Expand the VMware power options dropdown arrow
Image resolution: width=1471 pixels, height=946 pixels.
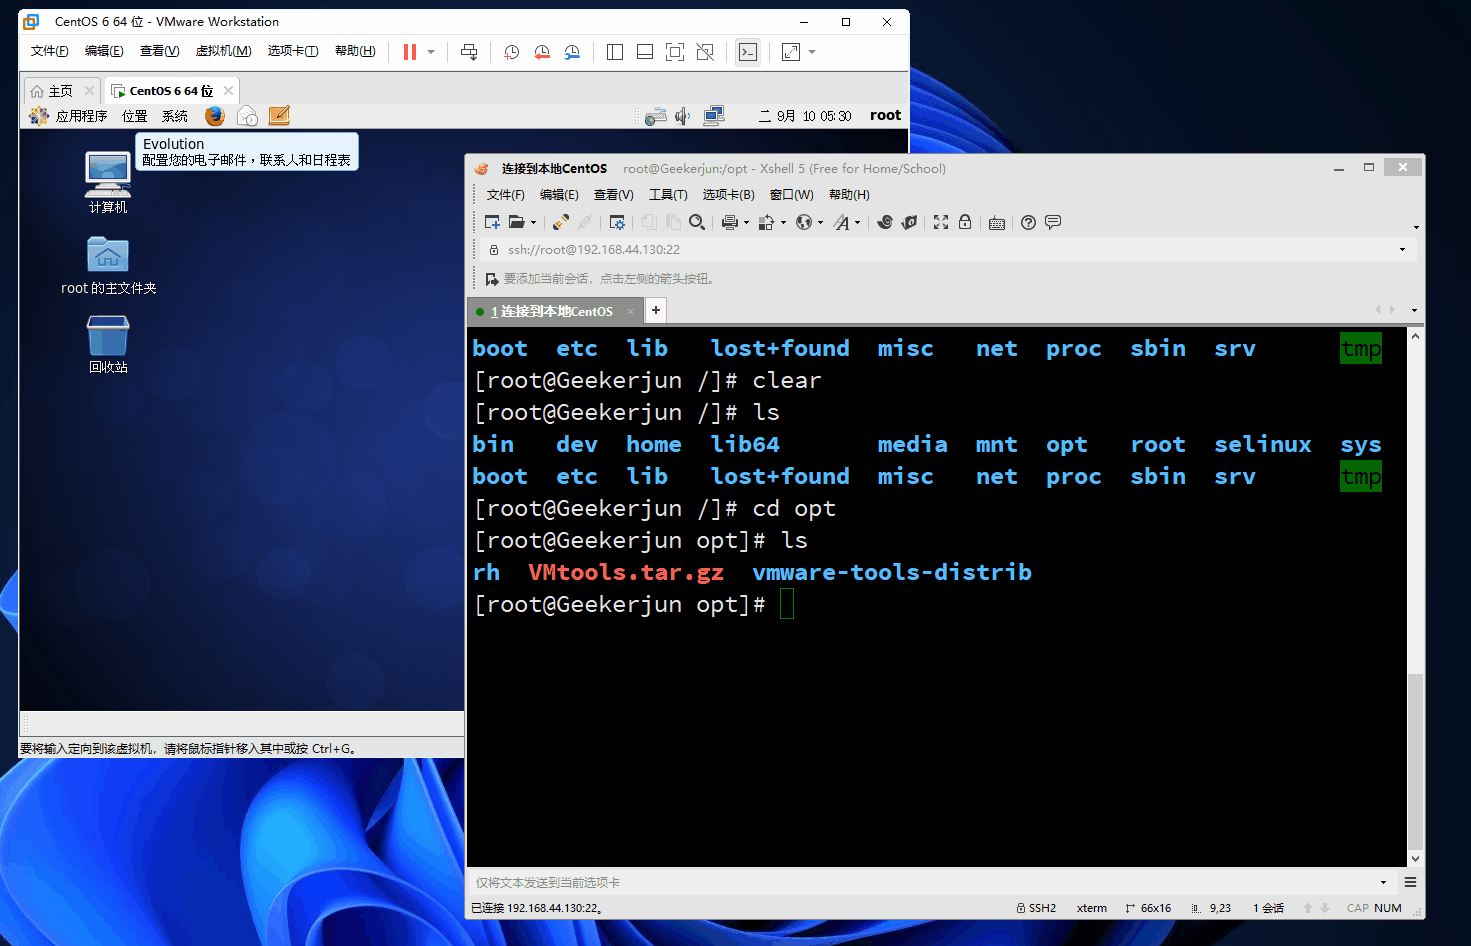click(x=431, y=52)
